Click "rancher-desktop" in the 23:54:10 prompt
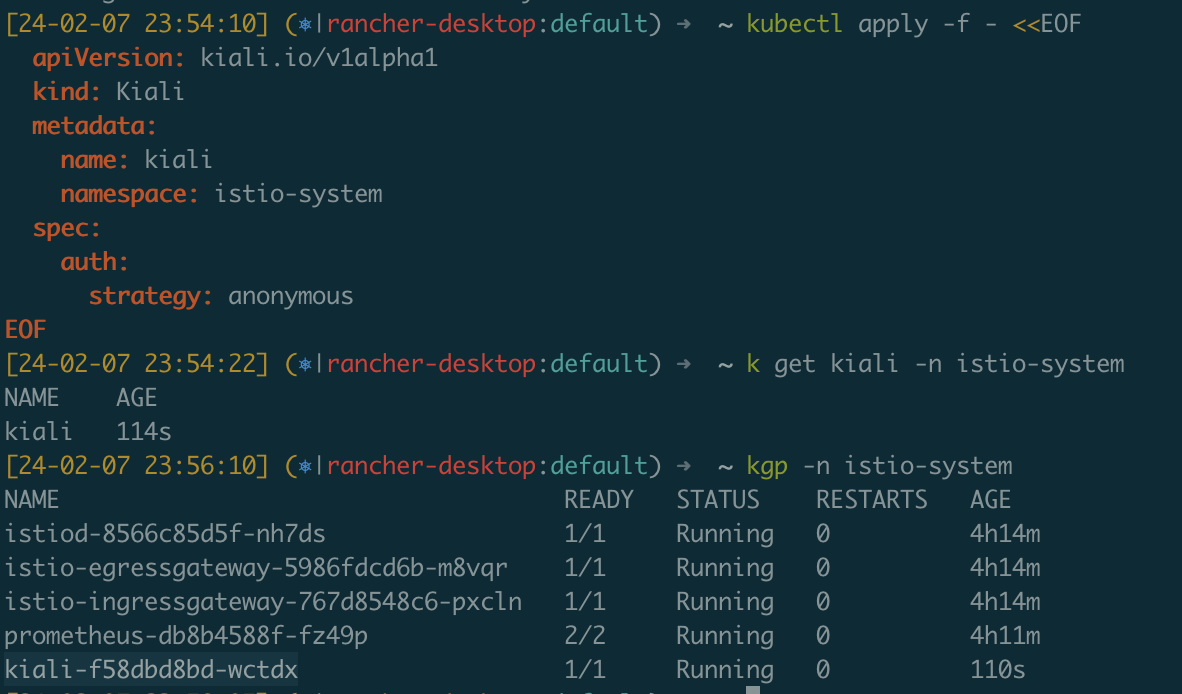Viewport: 1182px width, 694px height. pyautogui.click(x=432, y=25)
